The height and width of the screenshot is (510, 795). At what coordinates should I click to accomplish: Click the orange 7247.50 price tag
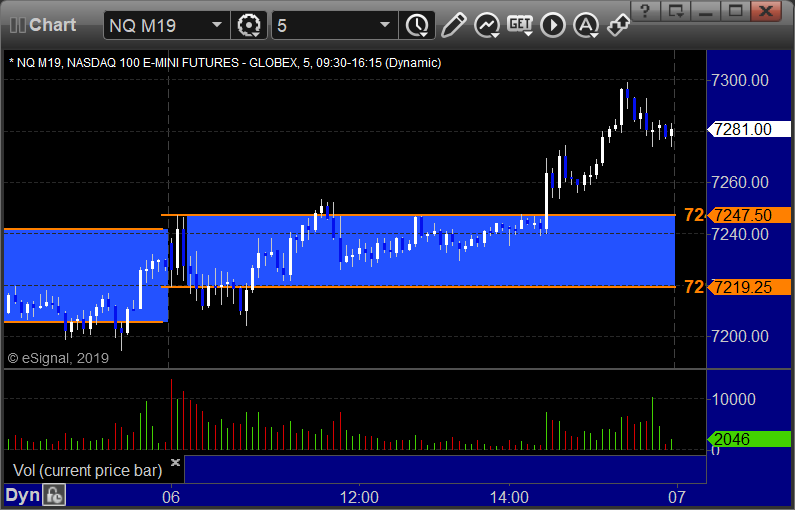coord(749,215)
